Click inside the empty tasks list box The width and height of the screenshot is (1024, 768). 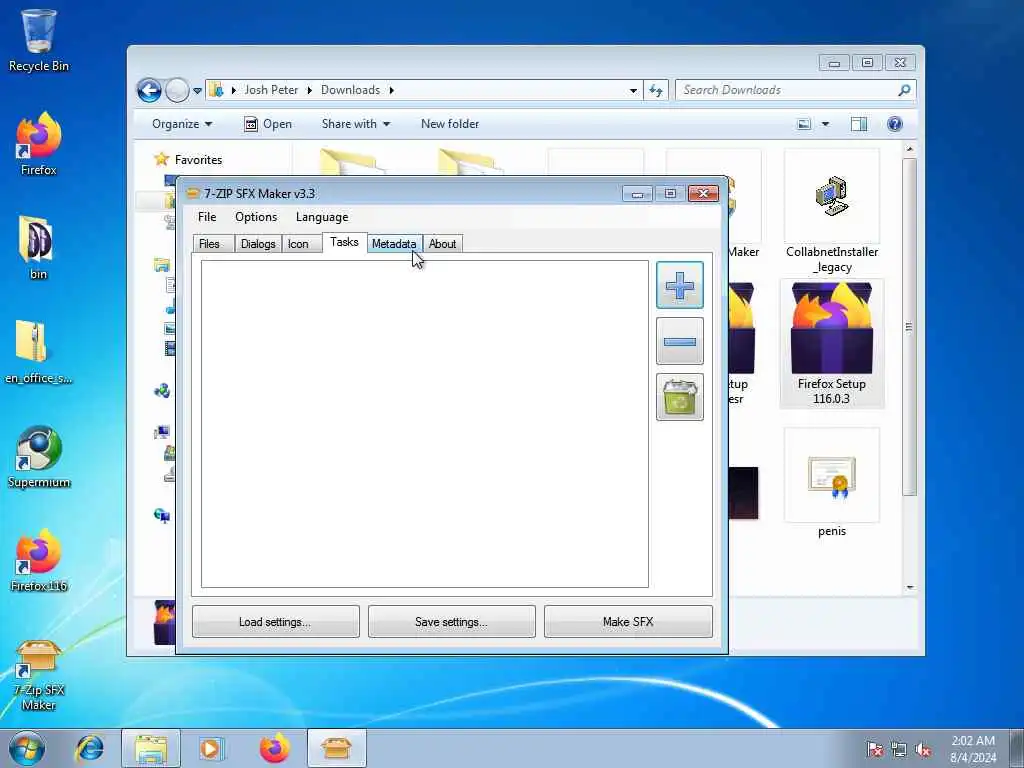424,424
